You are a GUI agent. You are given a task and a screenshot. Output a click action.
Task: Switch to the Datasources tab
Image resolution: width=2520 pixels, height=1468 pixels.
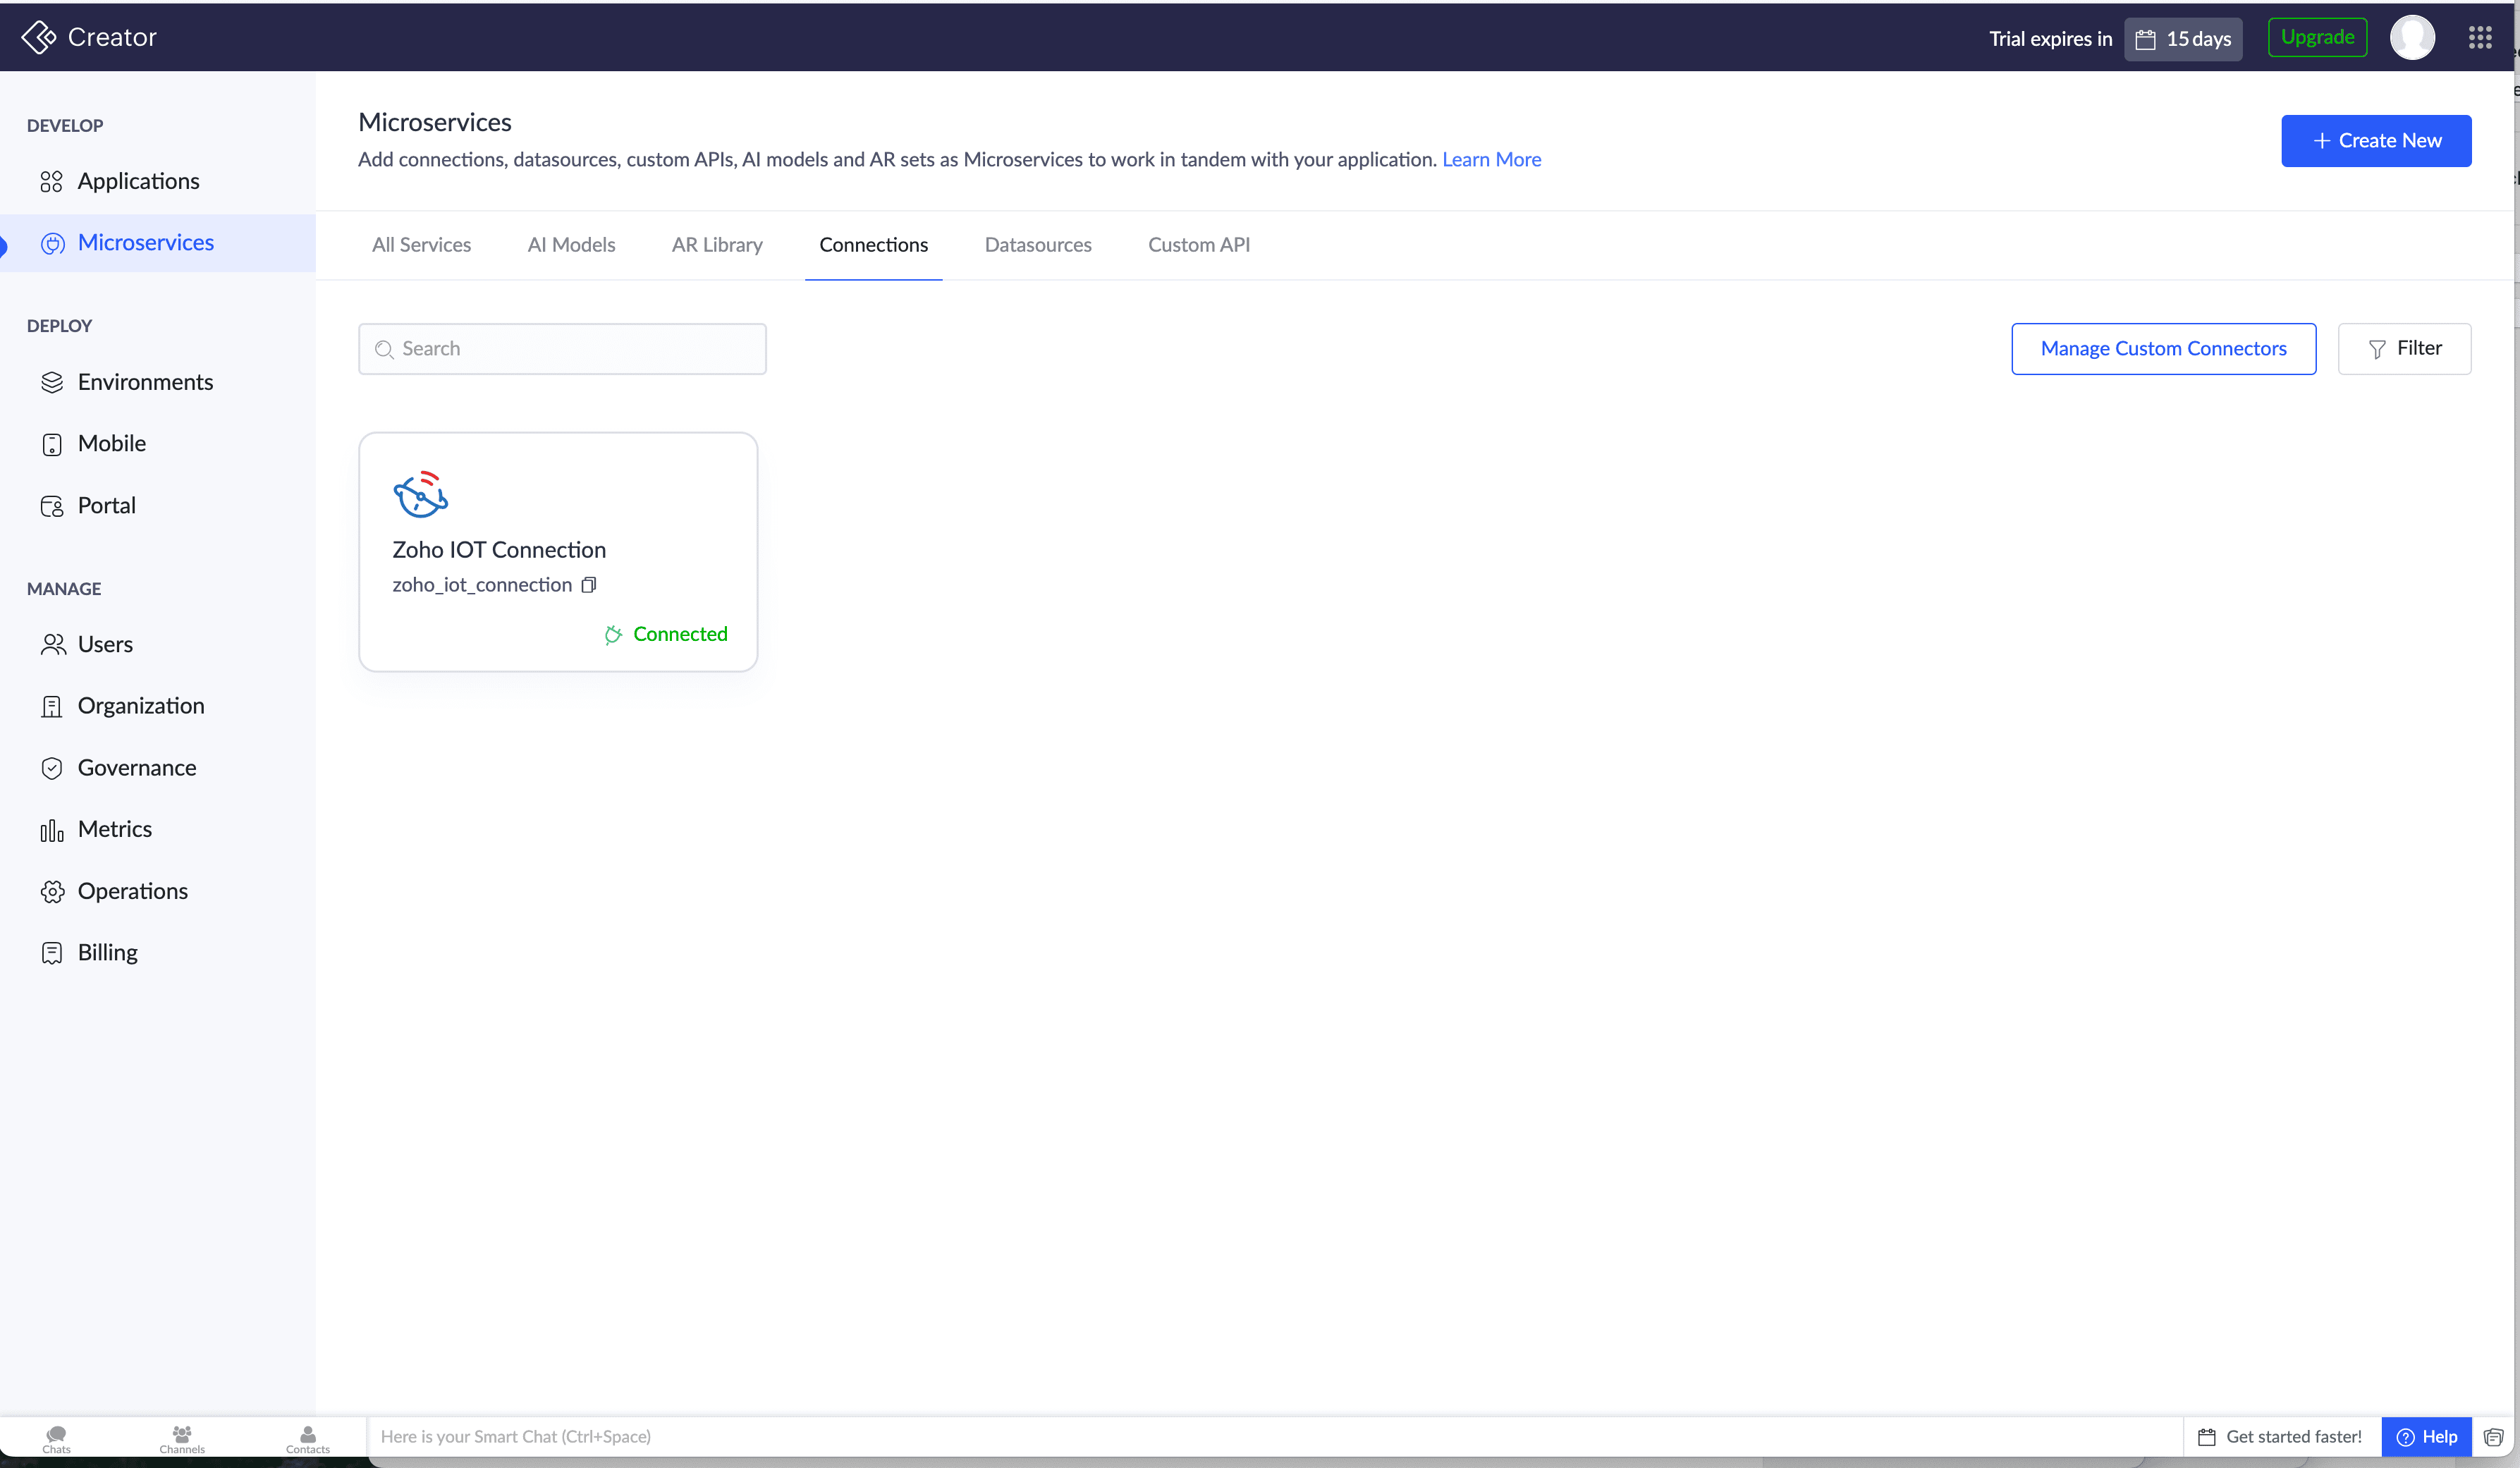coord(1037,245)
